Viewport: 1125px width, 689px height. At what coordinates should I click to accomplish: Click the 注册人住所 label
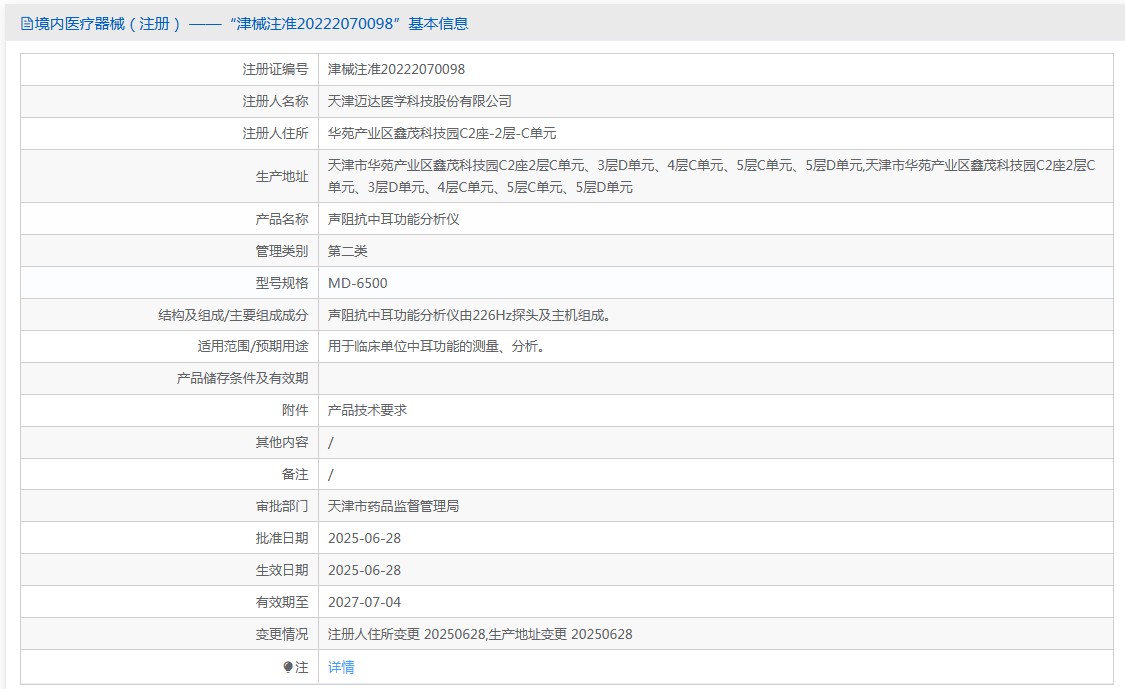[x=276, y=133]
